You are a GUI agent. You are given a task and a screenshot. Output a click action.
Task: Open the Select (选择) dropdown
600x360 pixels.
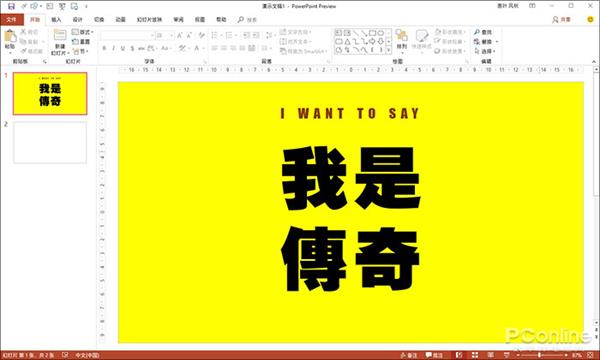coord(484,51)
